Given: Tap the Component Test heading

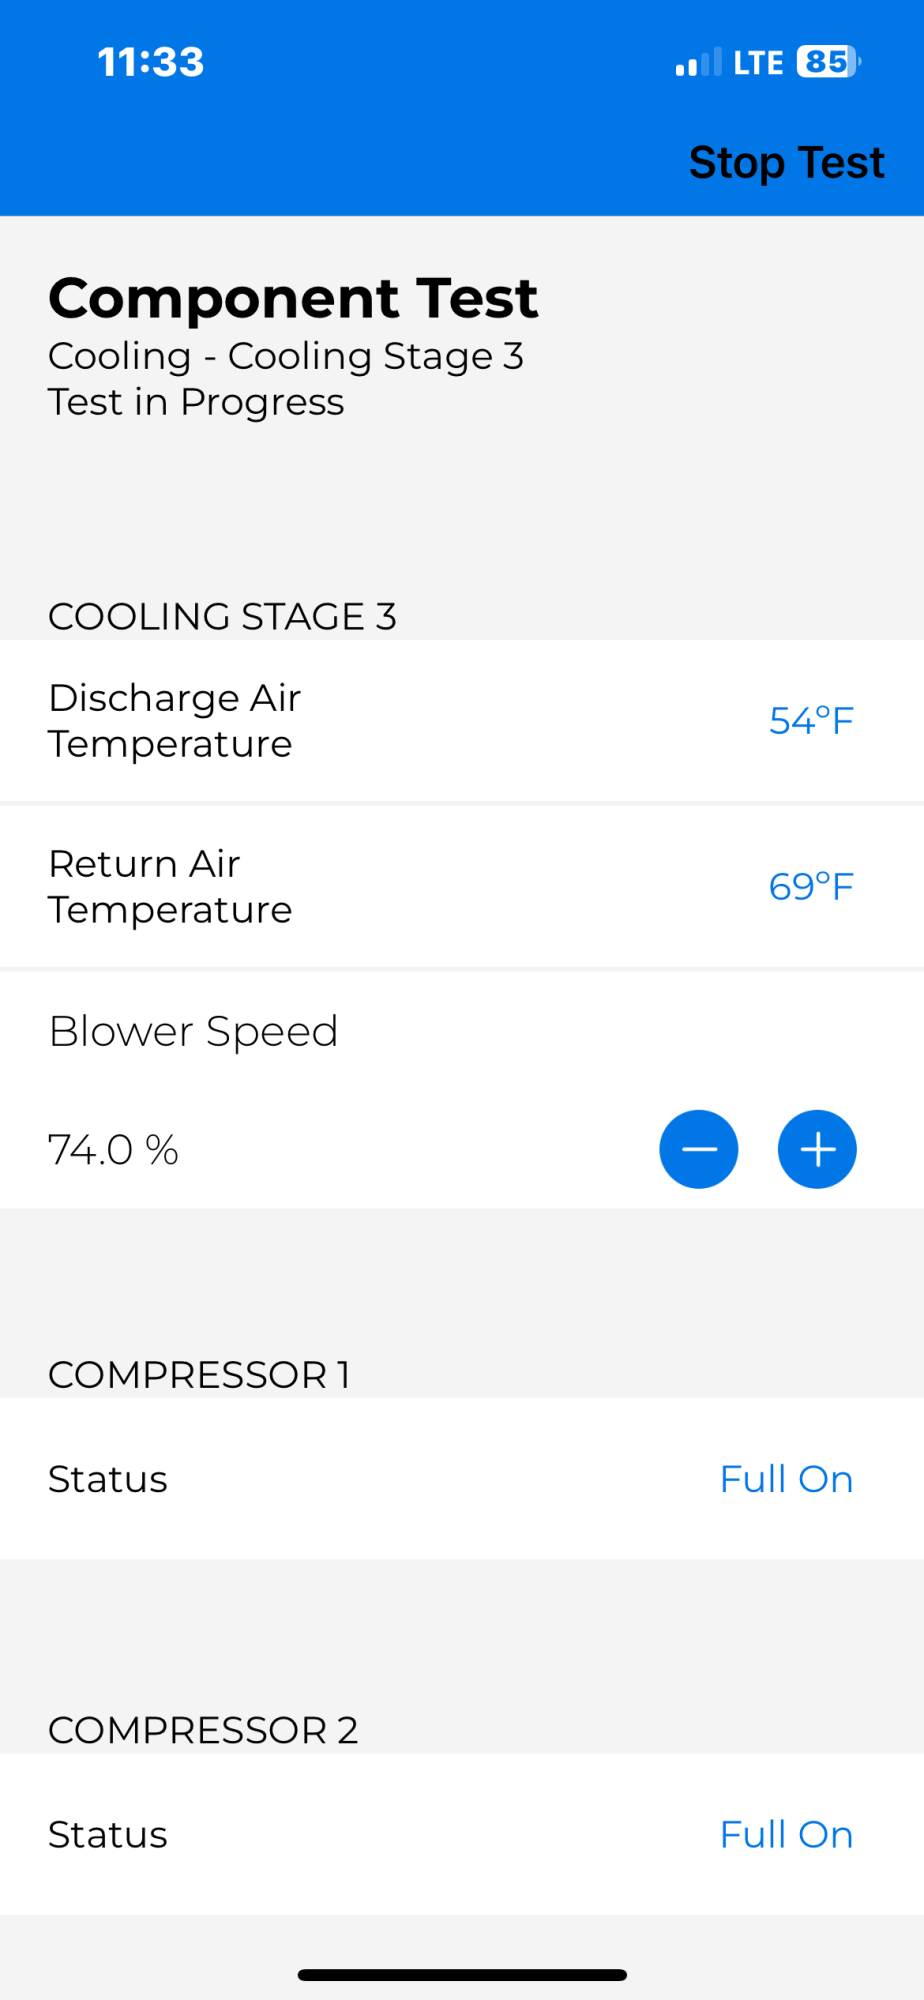Looking at the screenshot, I should (x=293, y=298).
